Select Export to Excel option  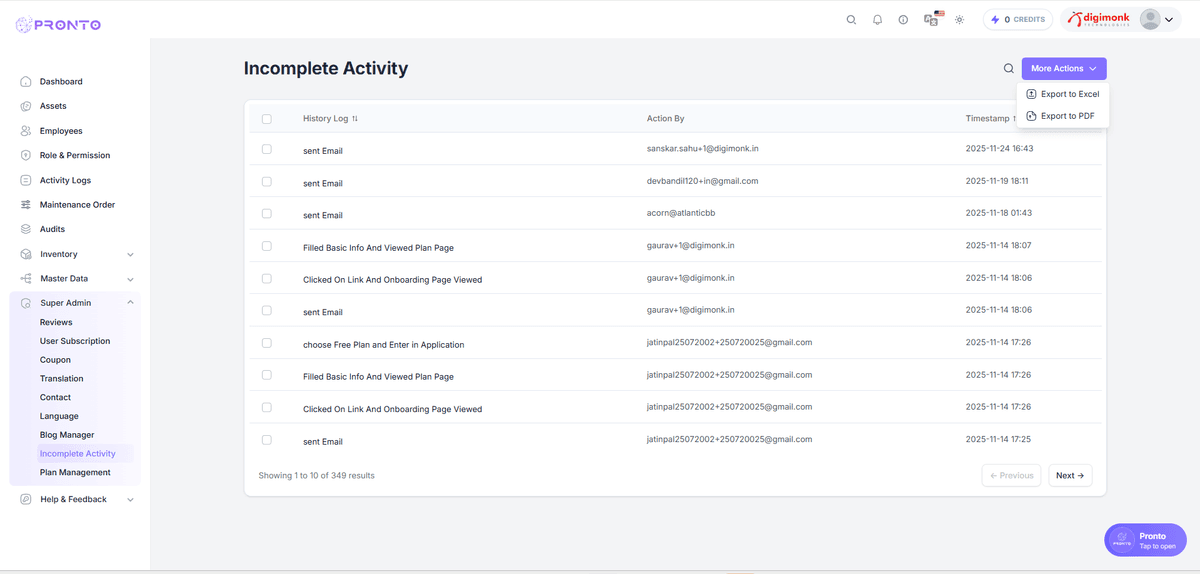pyautogui.click(x=1069, y=94)
